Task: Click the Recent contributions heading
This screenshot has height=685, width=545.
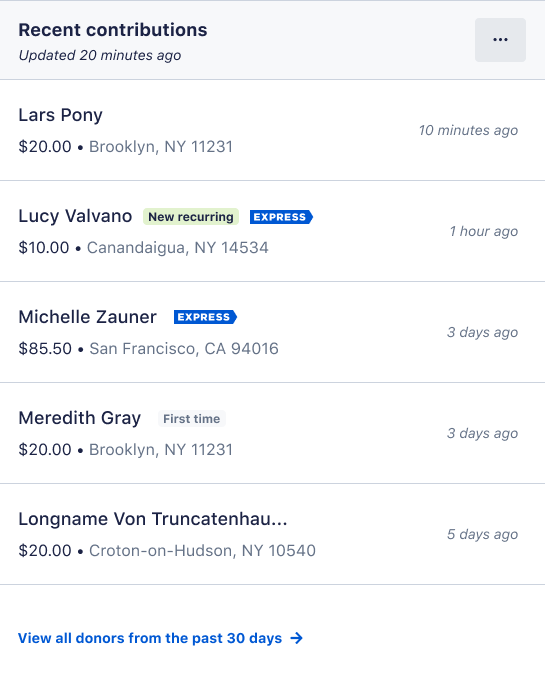Action: click(113, 30)
